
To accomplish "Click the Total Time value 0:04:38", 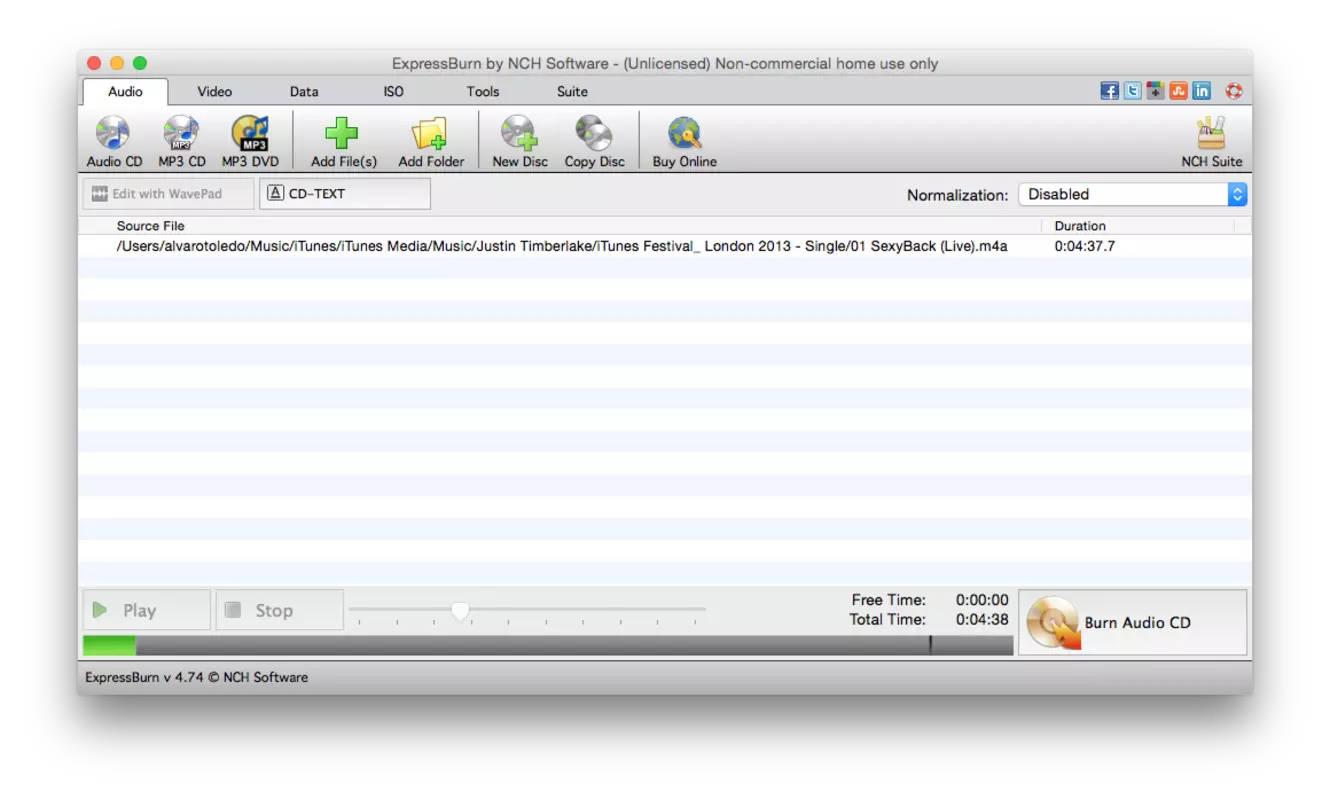I will click(982, 619).
